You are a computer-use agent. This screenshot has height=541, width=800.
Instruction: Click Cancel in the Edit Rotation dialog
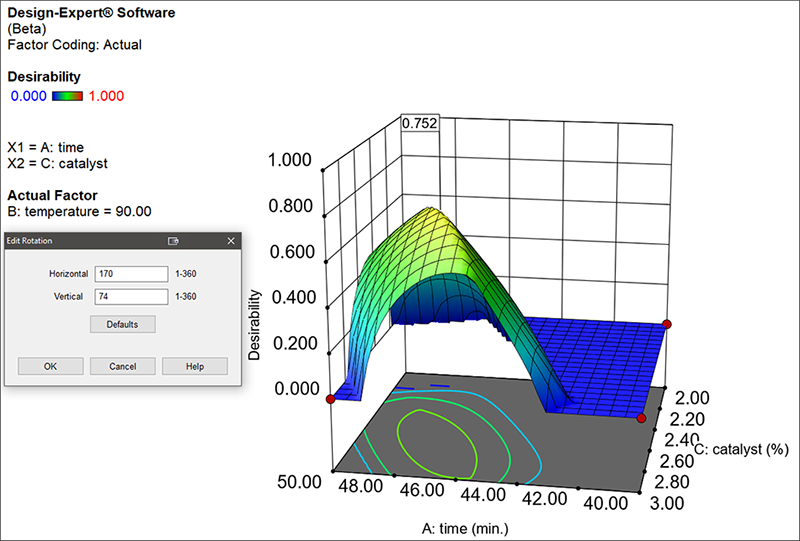[x=122, y=366]
